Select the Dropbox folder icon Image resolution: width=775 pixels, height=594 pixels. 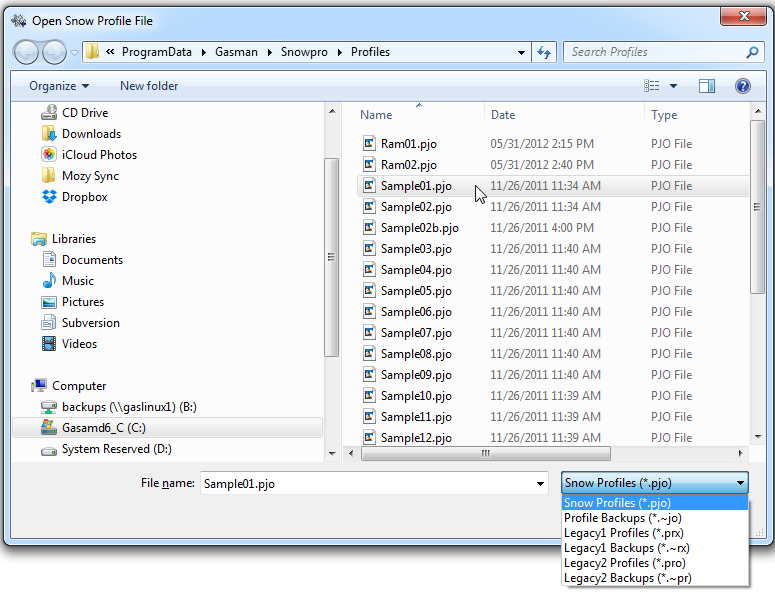[49, 197]
